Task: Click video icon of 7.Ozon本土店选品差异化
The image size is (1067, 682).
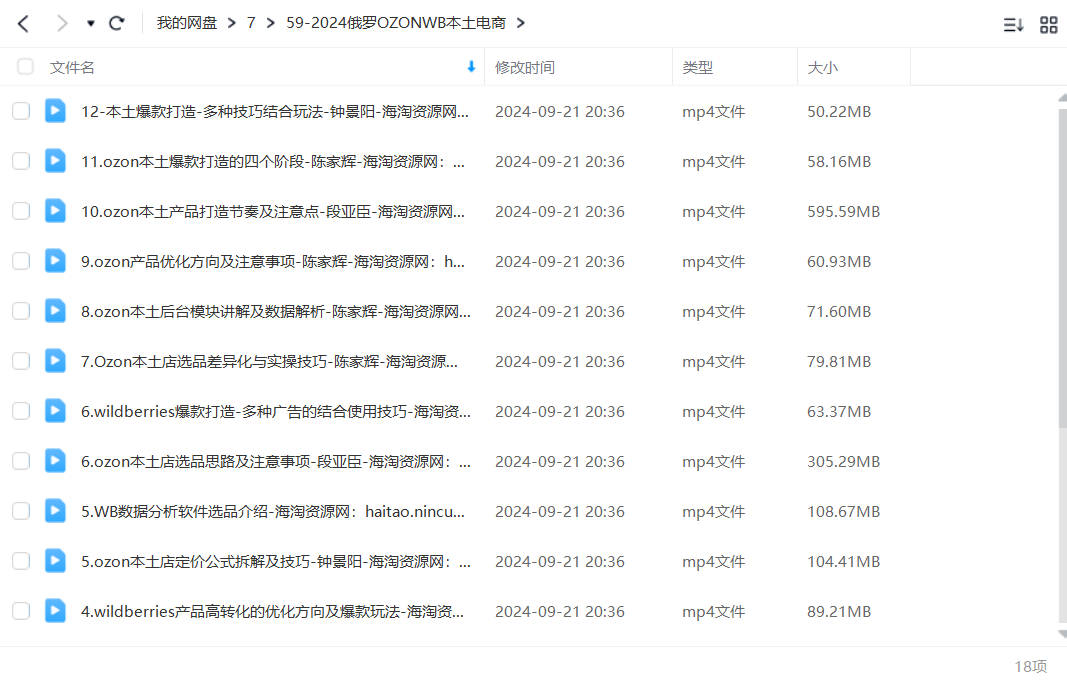Action: [55, 361]
